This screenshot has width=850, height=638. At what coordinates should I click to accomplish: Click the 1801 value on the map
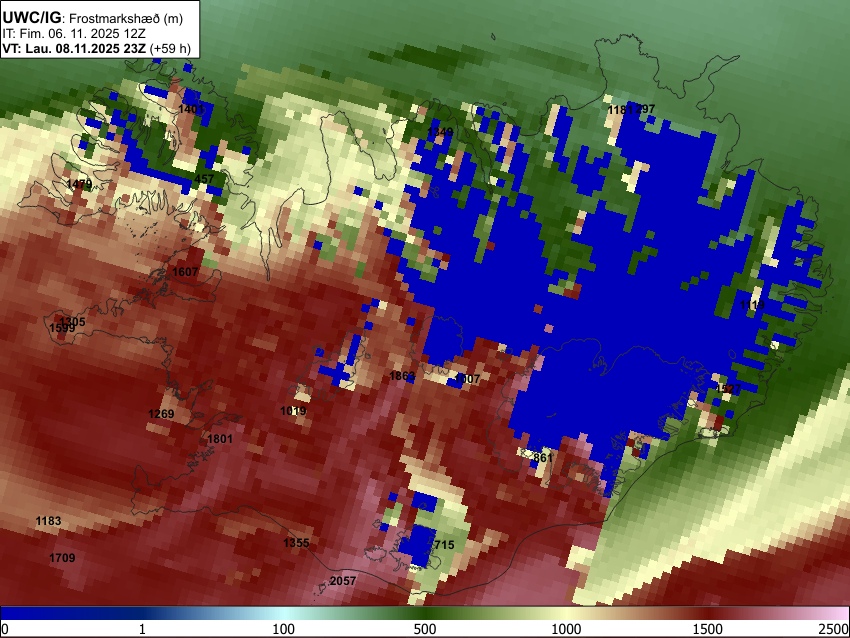pyautogui.click(x=220, y=439)
